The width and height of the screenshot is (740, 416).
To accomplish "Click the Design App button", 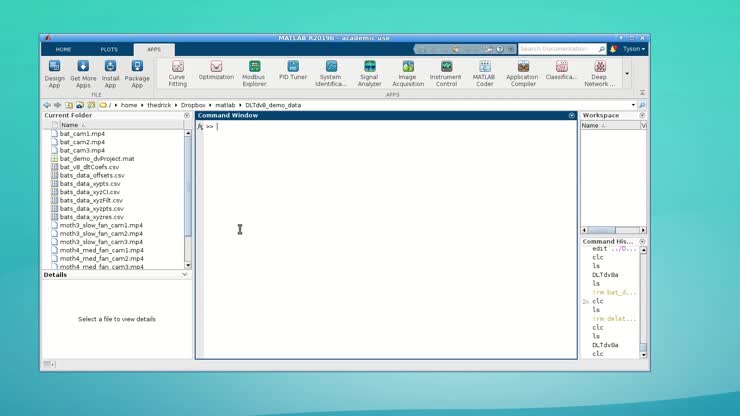I will [54, 72].
